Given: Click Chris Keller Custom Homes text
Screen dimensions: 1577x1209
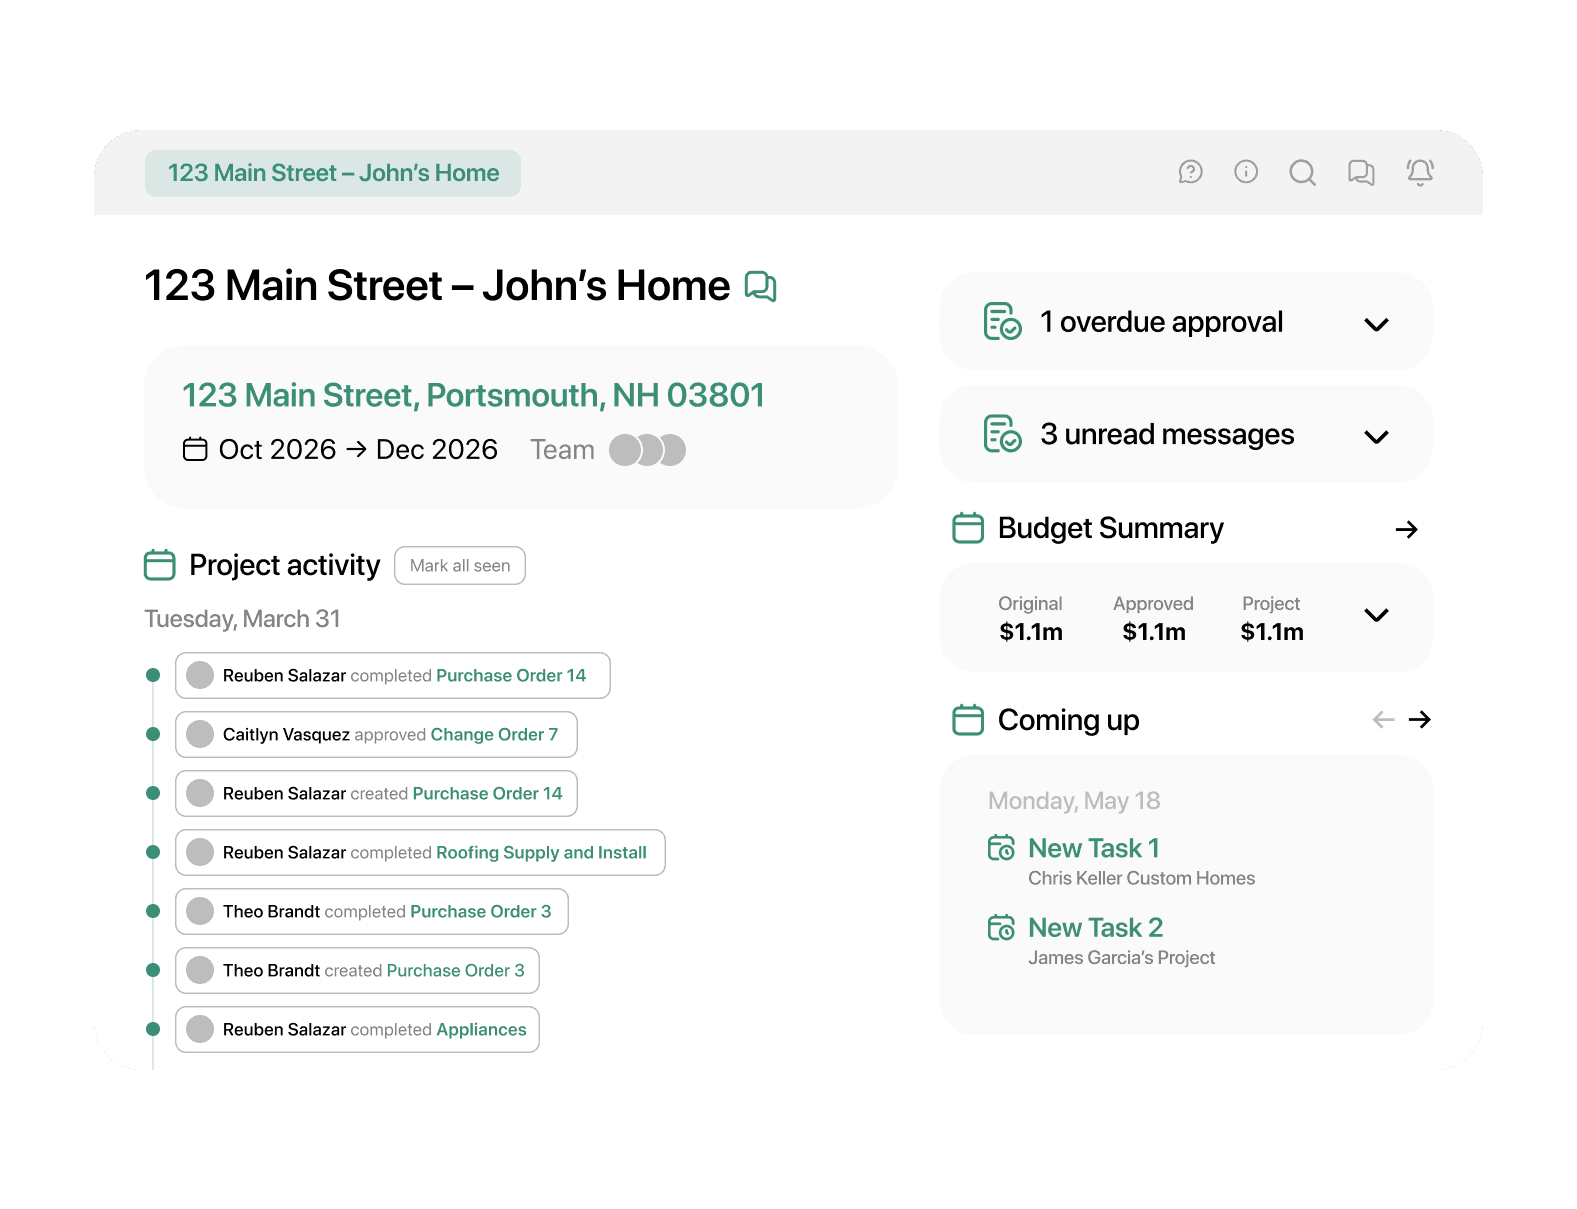Looking at the screenshot, I should [1141, 878].
